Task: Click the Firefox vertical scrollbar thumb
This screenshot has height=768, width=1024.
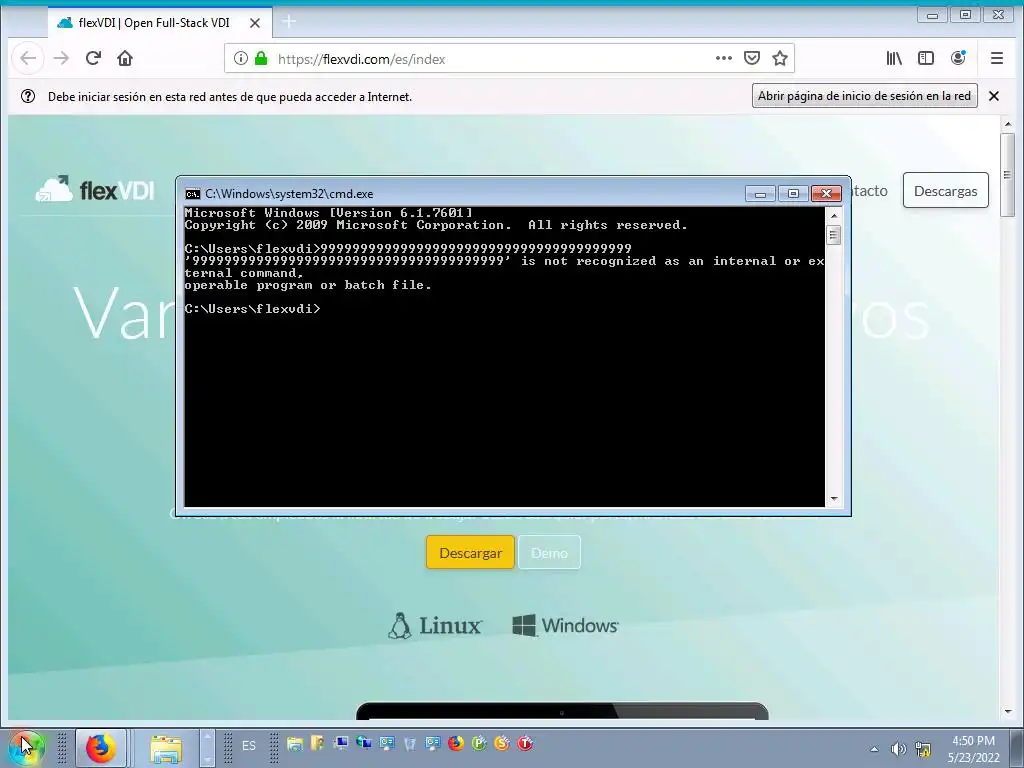Action: (x=1008, y=174)
